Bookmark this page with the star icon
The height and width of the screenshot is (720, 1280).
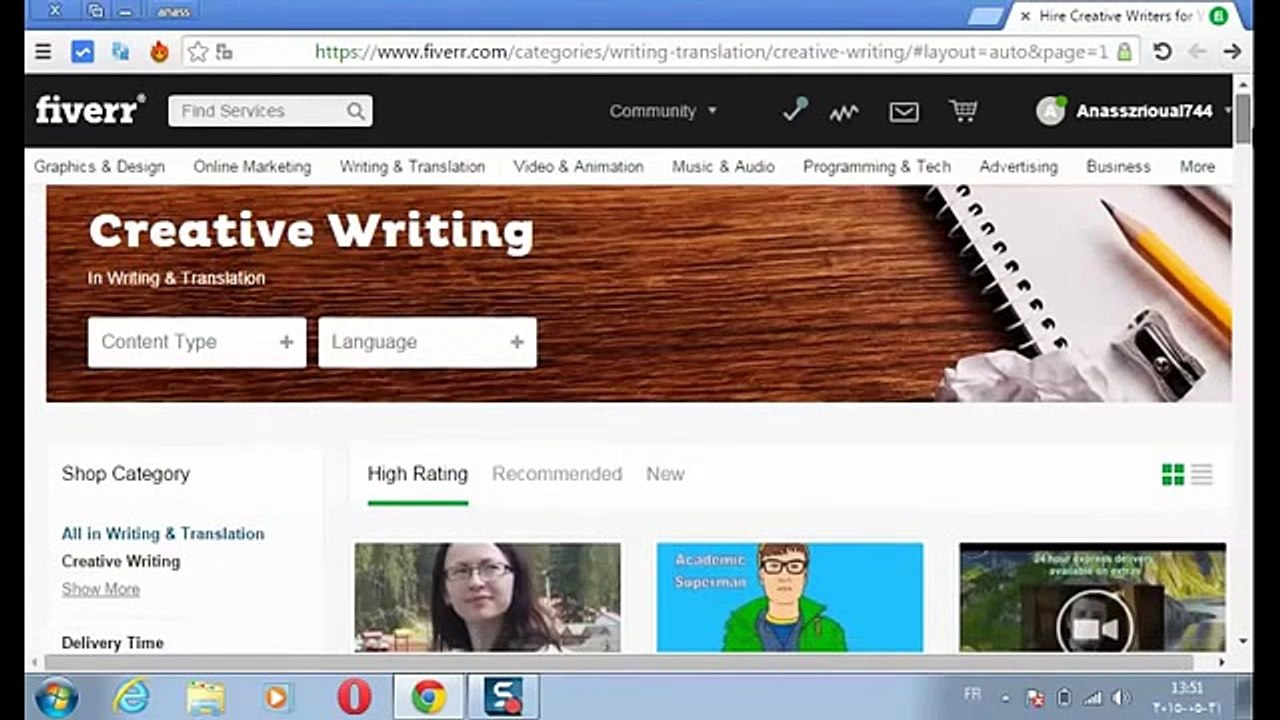click(x=198, y=52)
